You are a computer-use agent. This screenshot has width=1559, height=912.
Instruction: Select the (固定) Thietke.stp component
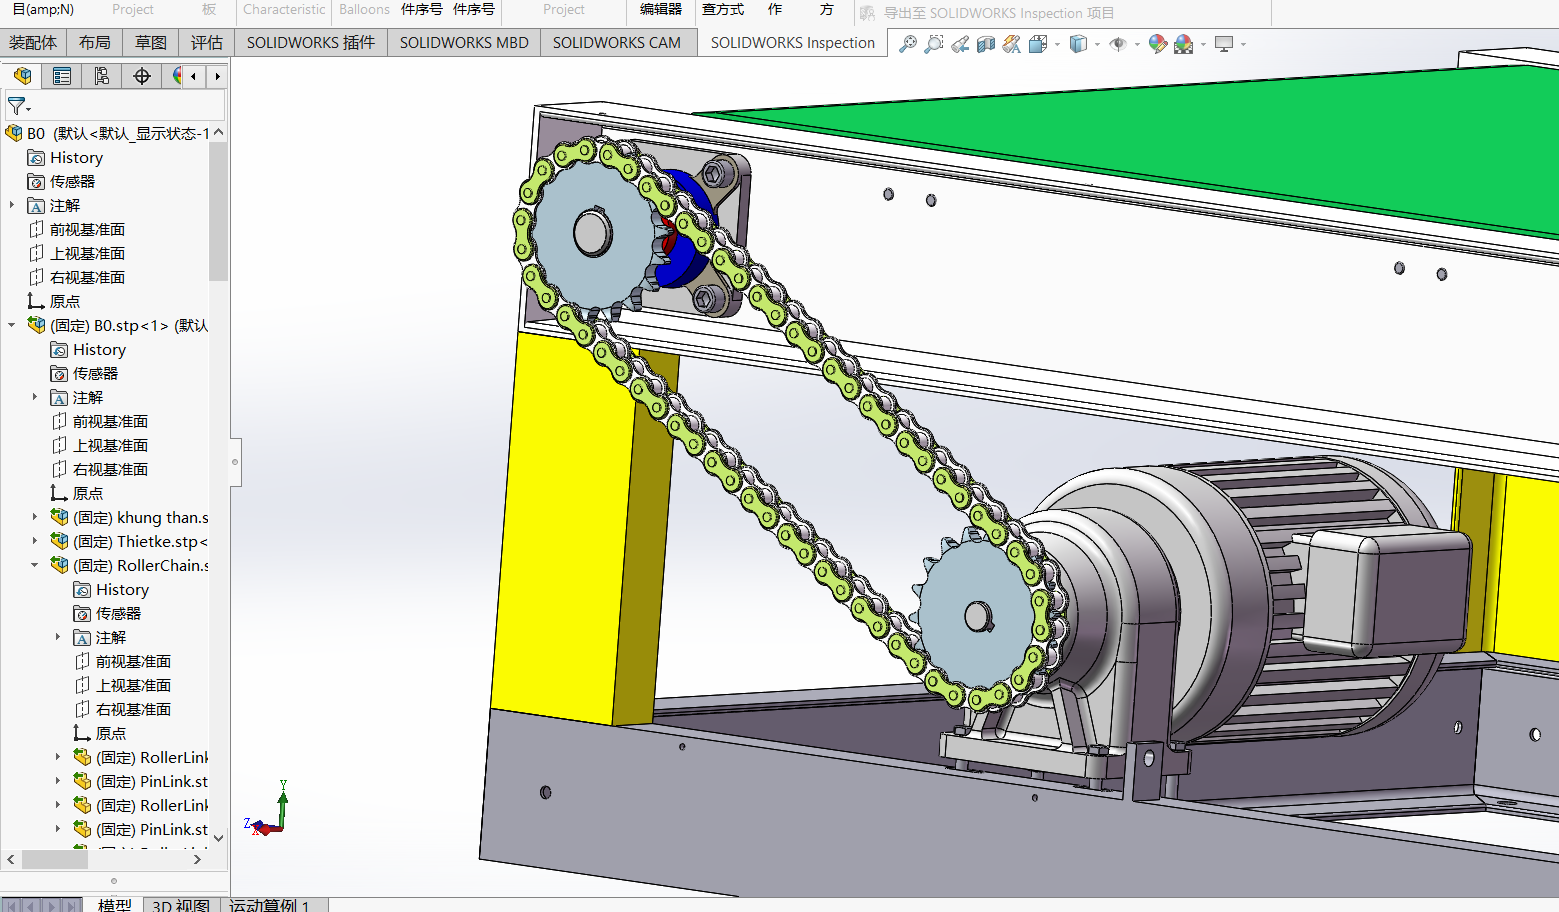[x=129, y=541]
